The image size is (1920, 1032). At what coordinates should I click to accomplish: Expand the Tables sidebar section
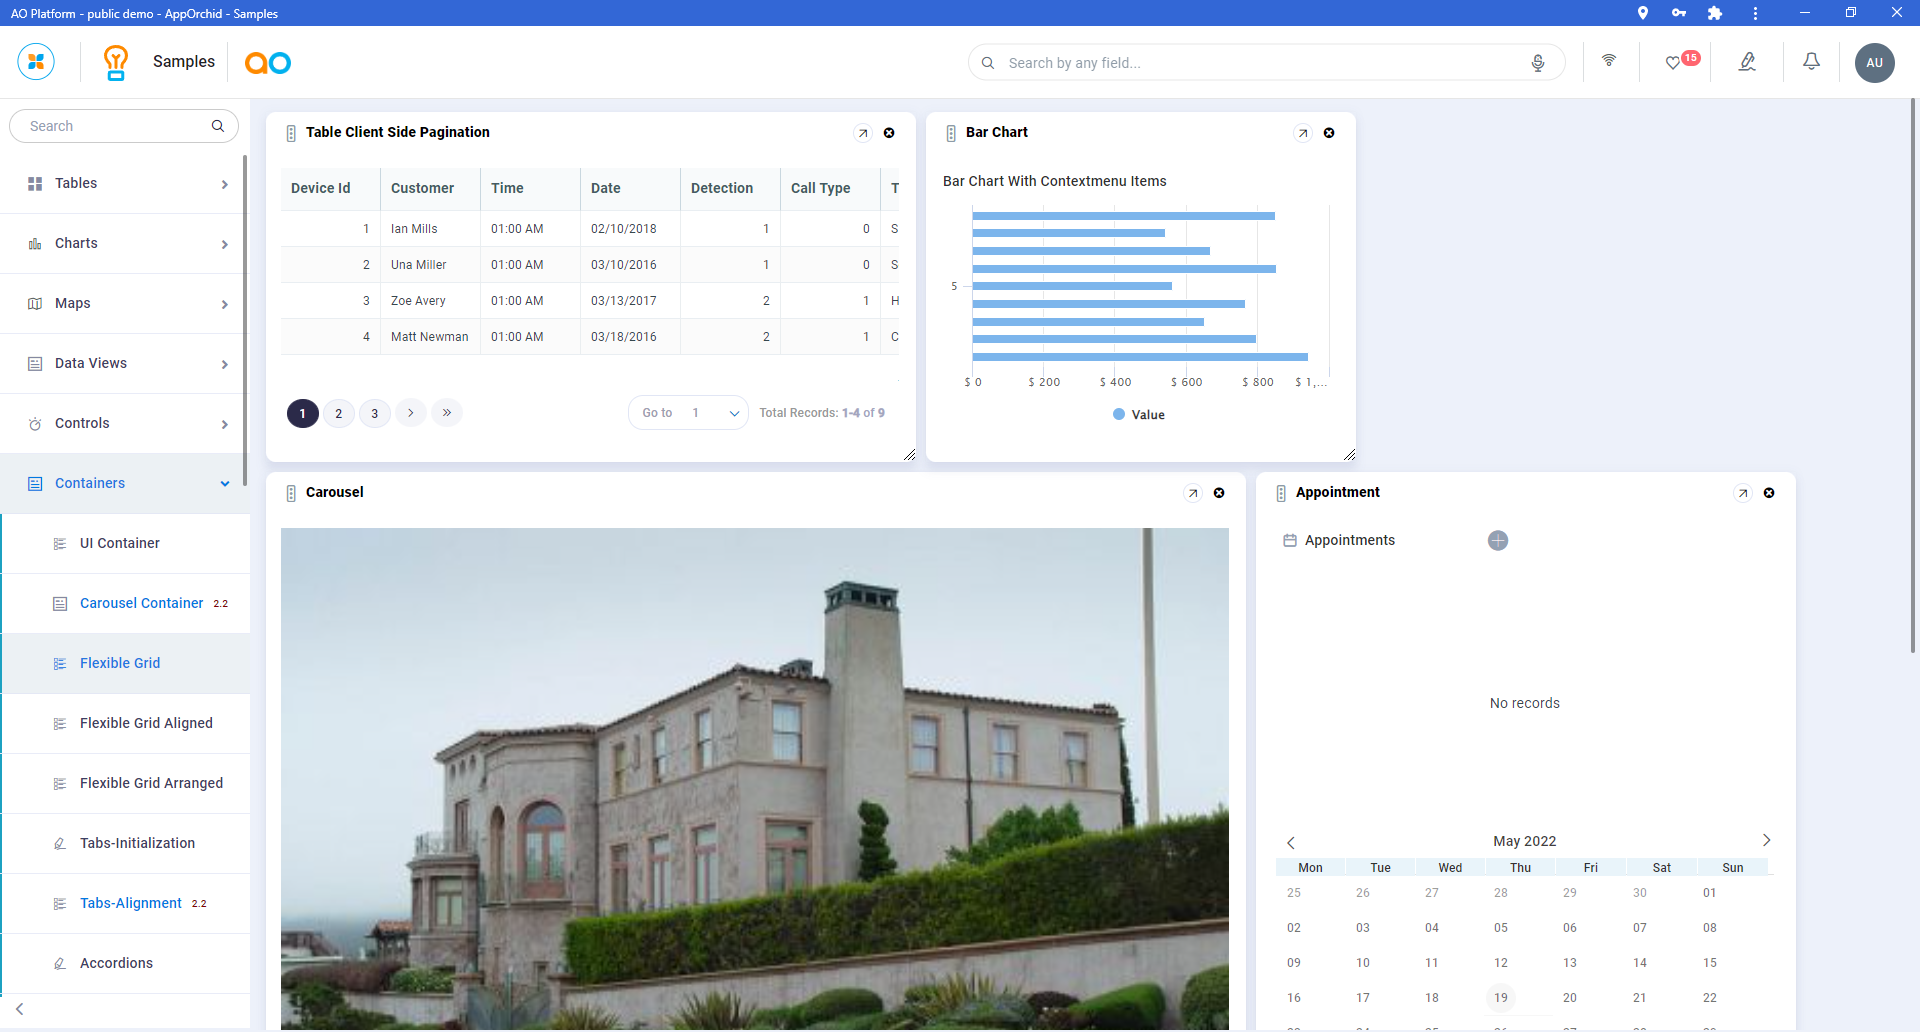pyautogui.click(x=125, y=184)
